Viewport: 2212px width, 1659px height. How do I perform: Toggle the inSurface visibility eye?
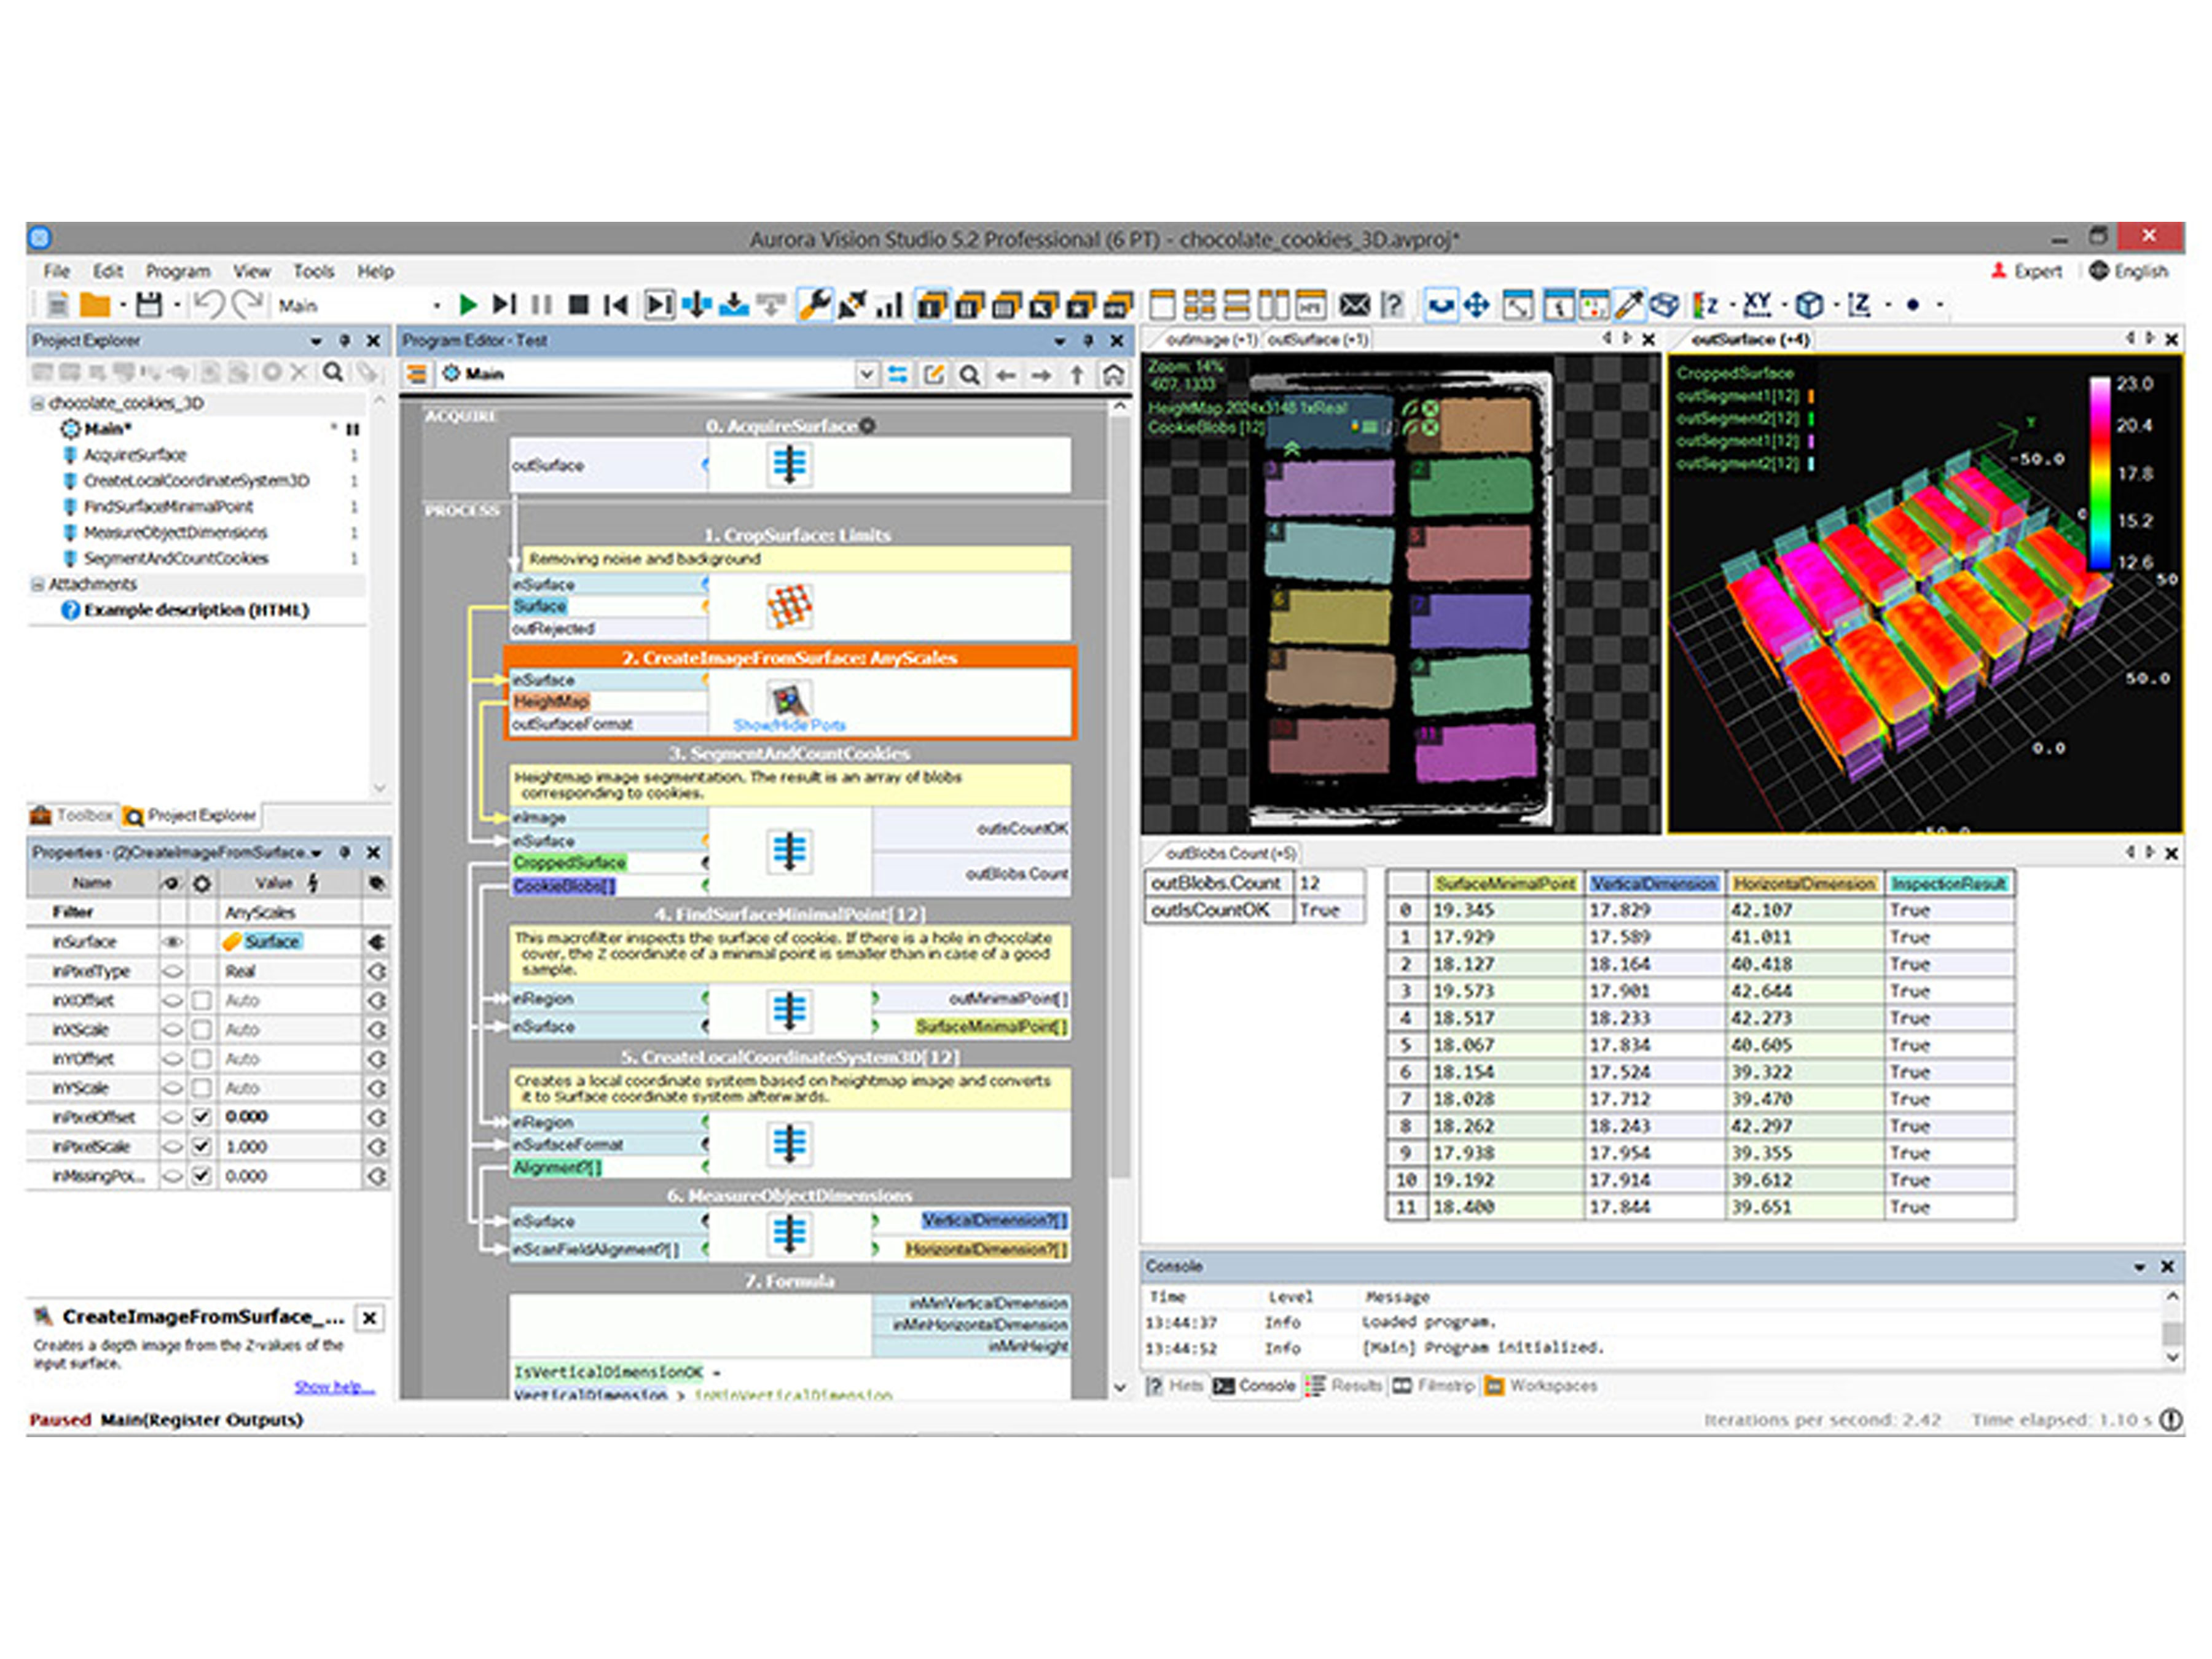click(x=173, y=941)
